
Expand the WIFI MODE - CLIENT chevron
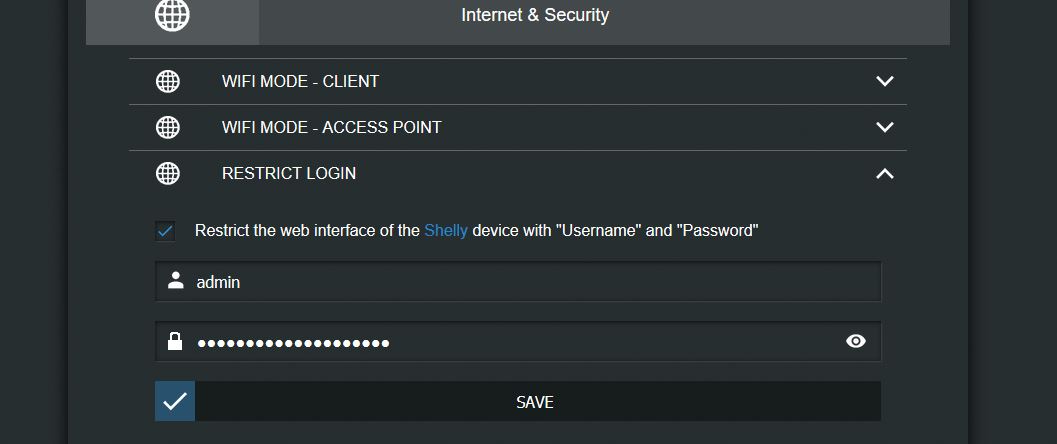[x=884, y=81]
